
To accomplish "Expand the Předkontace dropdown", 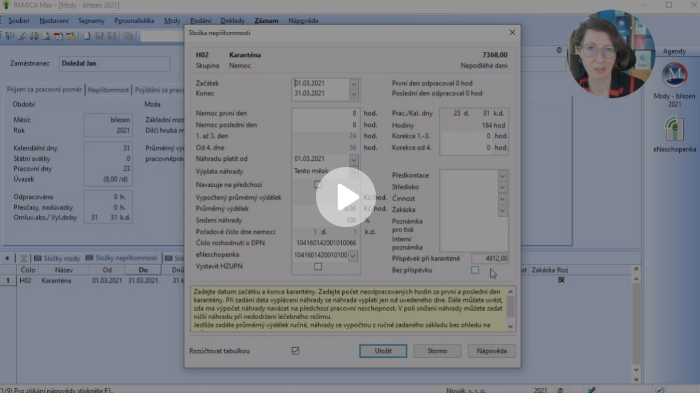I will 503,176.
